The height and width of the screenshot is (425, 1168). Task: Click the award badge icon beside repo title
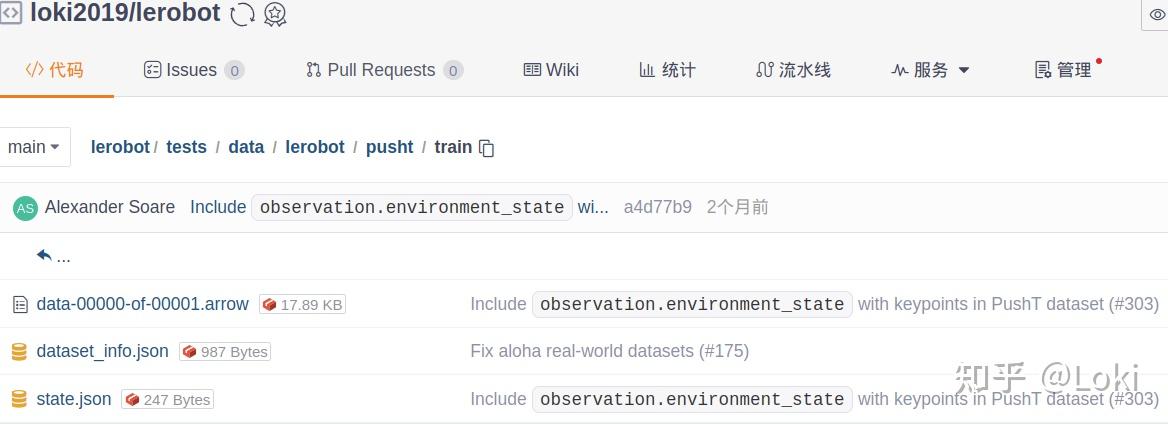coord(275,14)
